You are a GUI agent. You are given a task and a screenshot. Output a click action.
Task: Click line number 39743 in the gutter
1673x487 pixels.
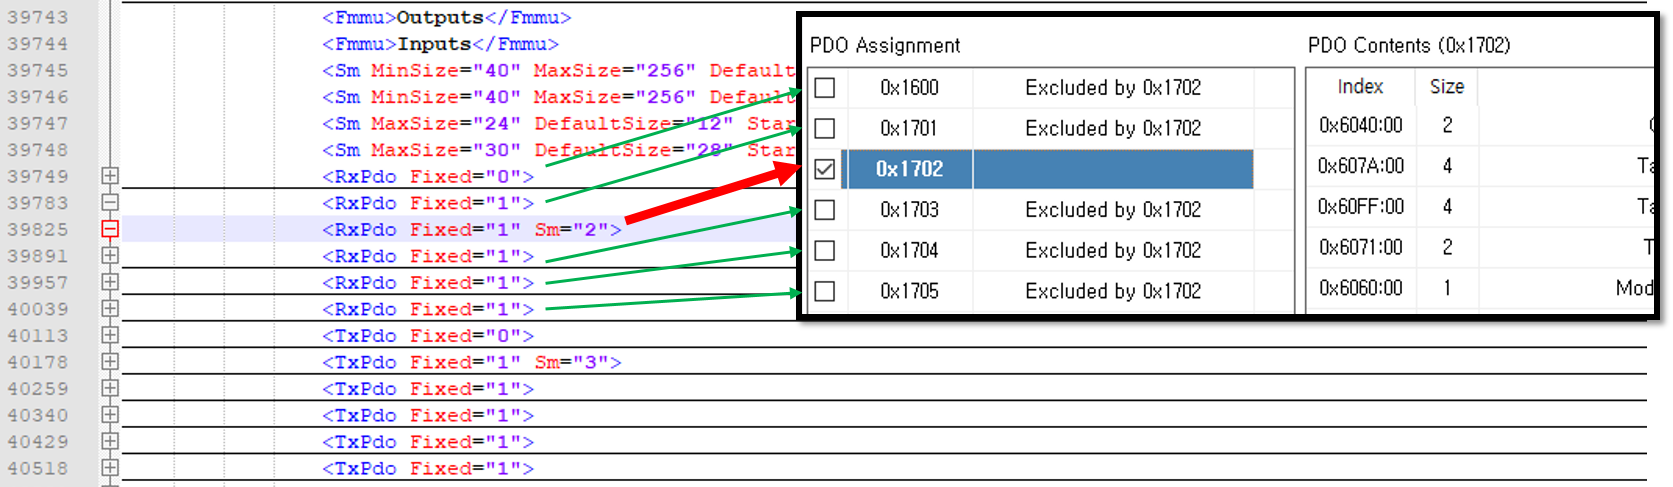coord(38,18)
